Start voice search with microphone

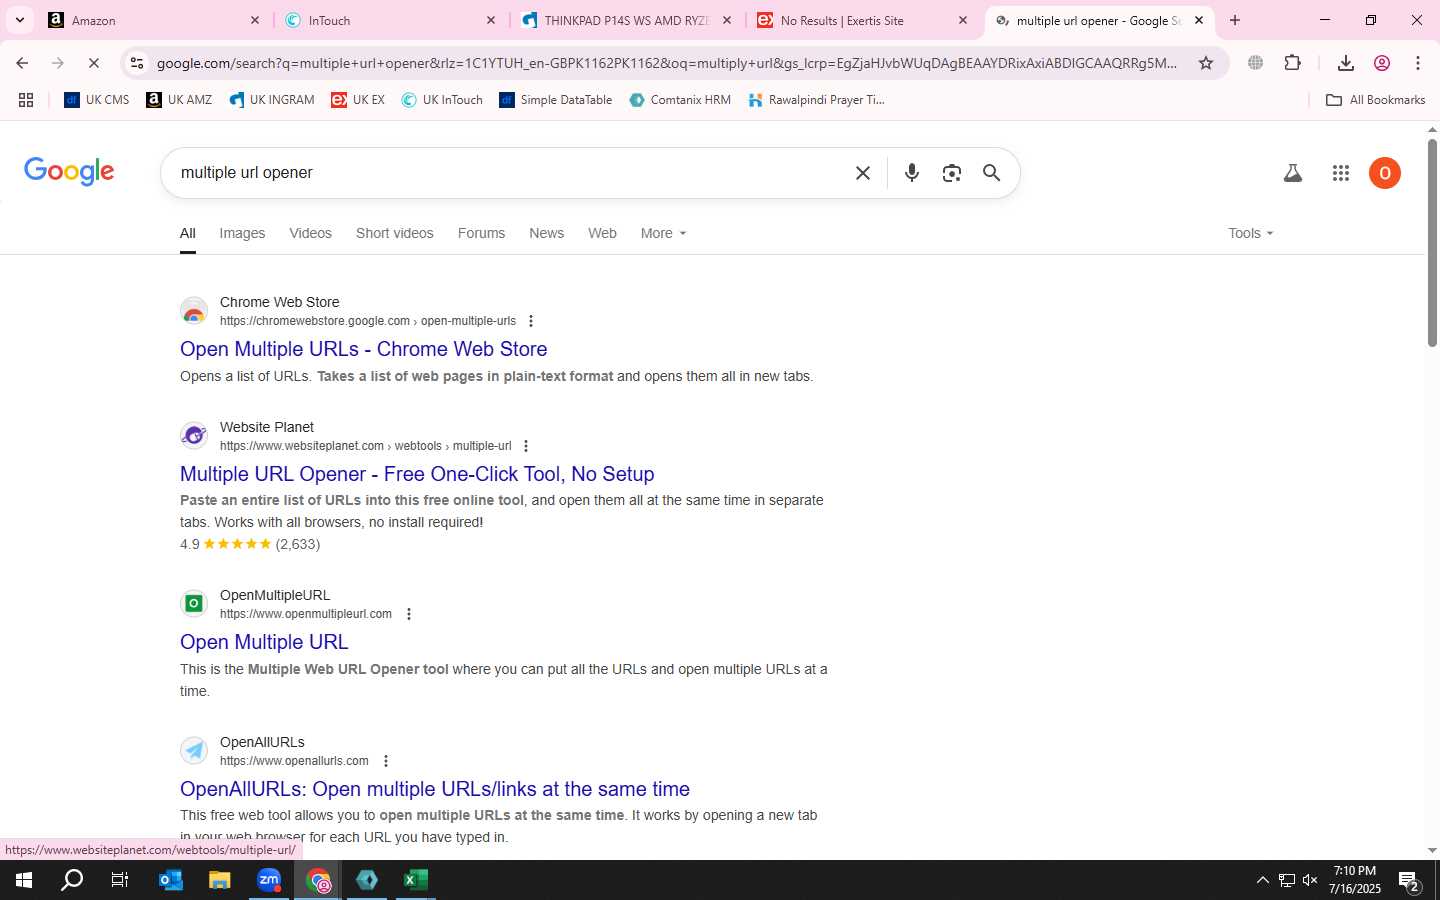[x=912, y=173]
